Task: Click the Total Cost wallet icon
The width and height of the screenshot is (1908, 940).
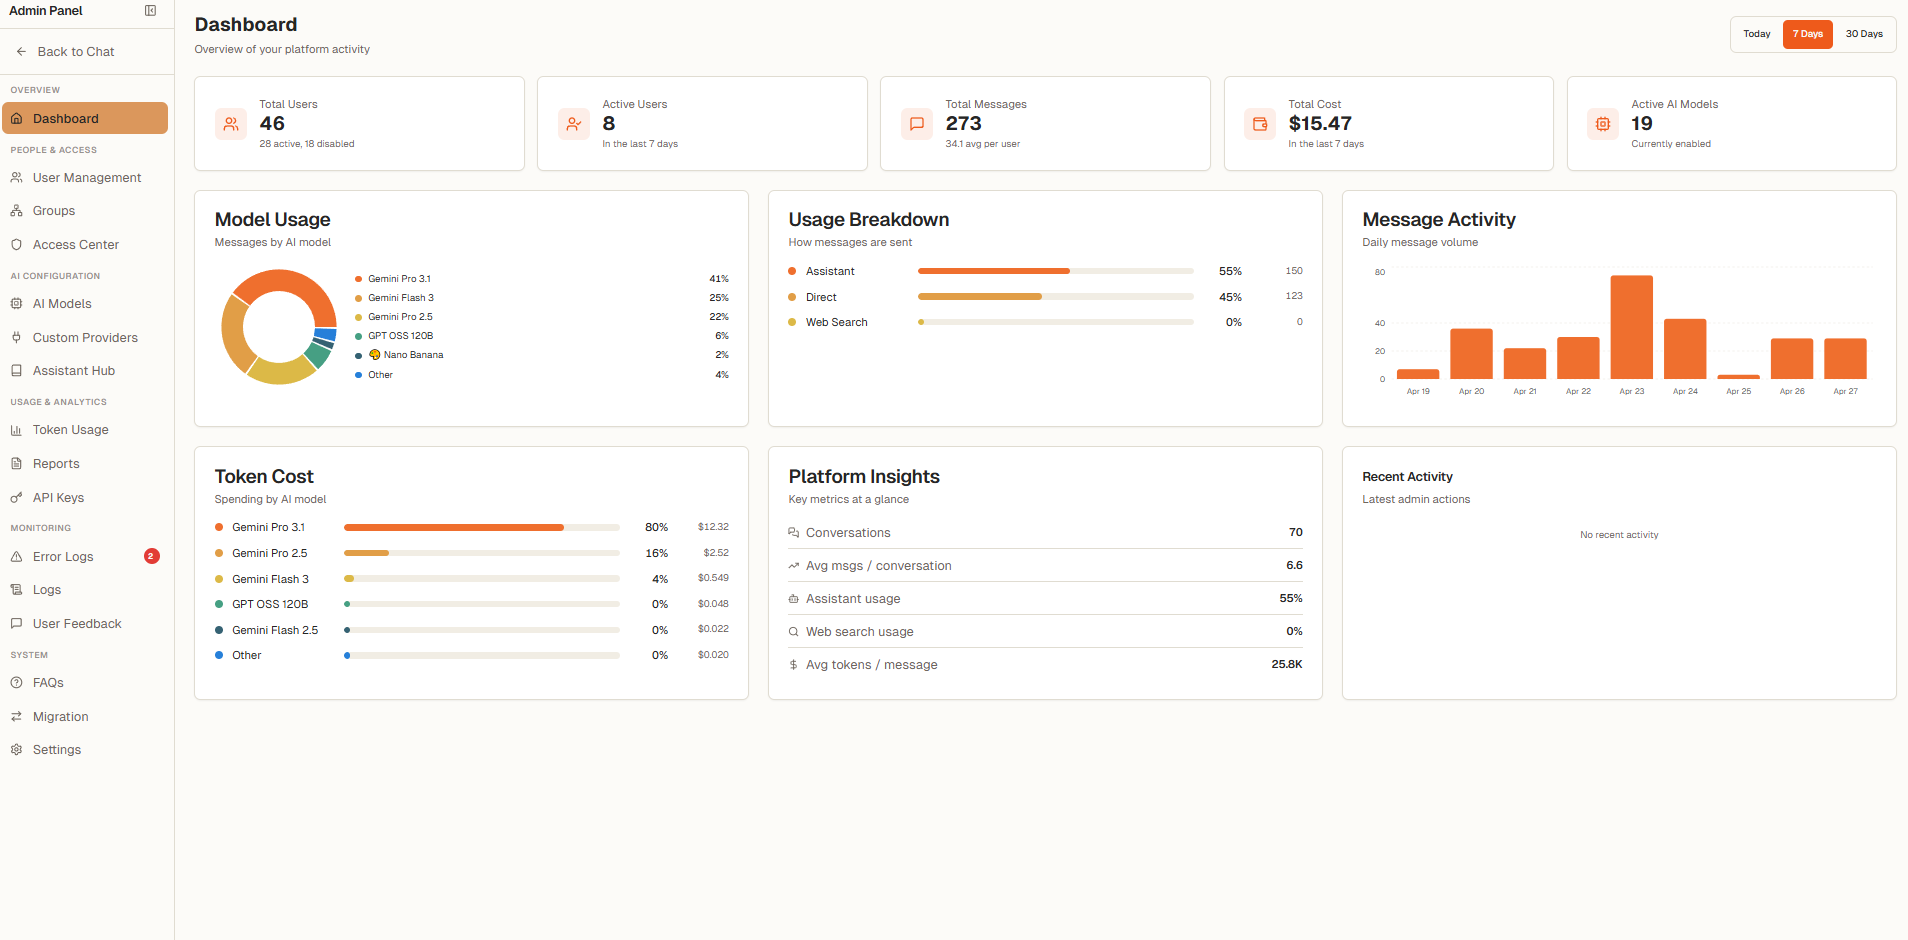Action: (x=1260, y=124)
